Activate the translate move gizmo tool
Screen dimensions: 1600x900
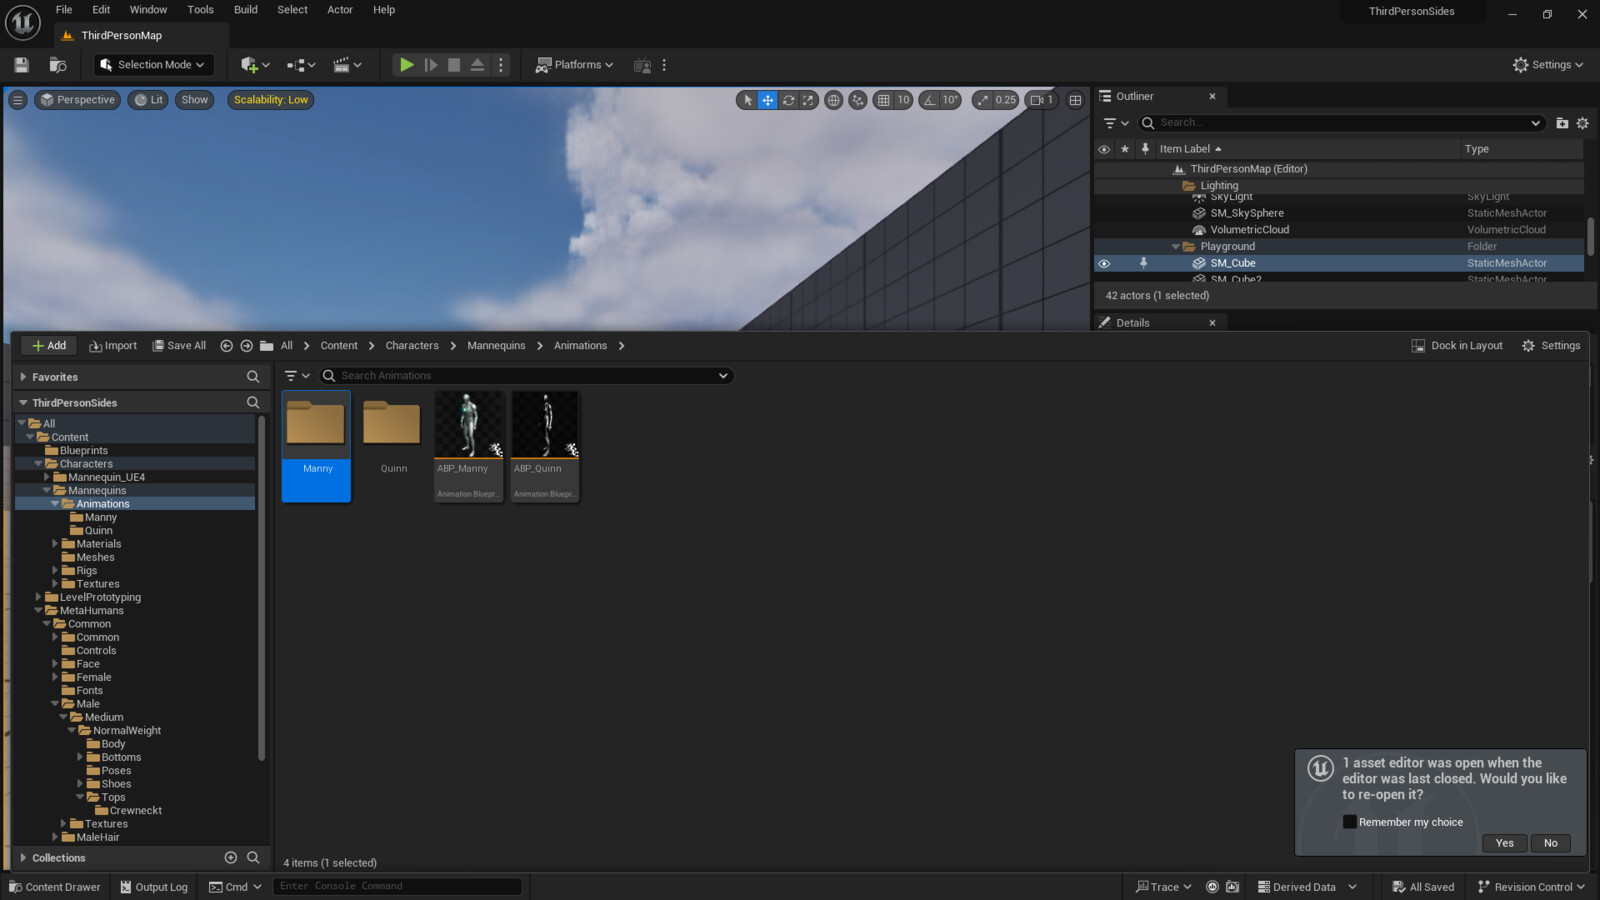768,100
